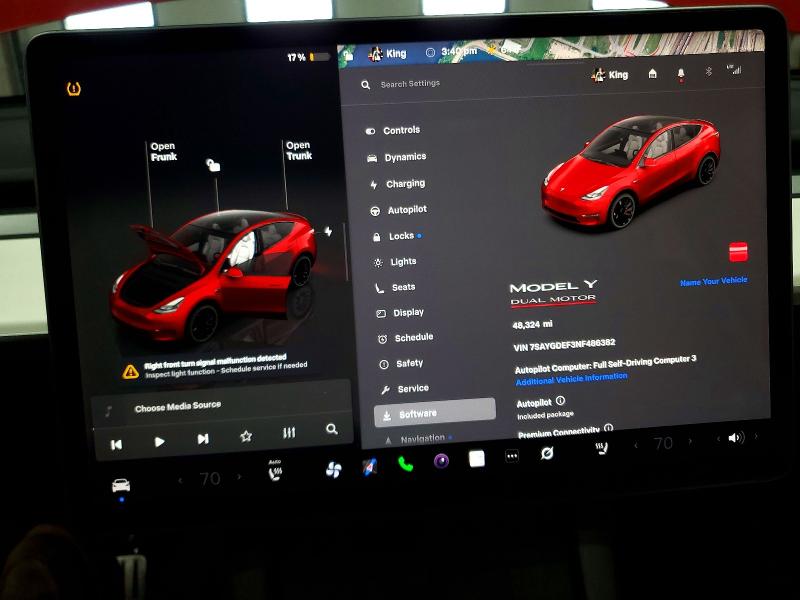The height and width of the screenshot is (600, 800).
Task: Open the Bluetooth settings icon
Action: (x=709, y=72)
